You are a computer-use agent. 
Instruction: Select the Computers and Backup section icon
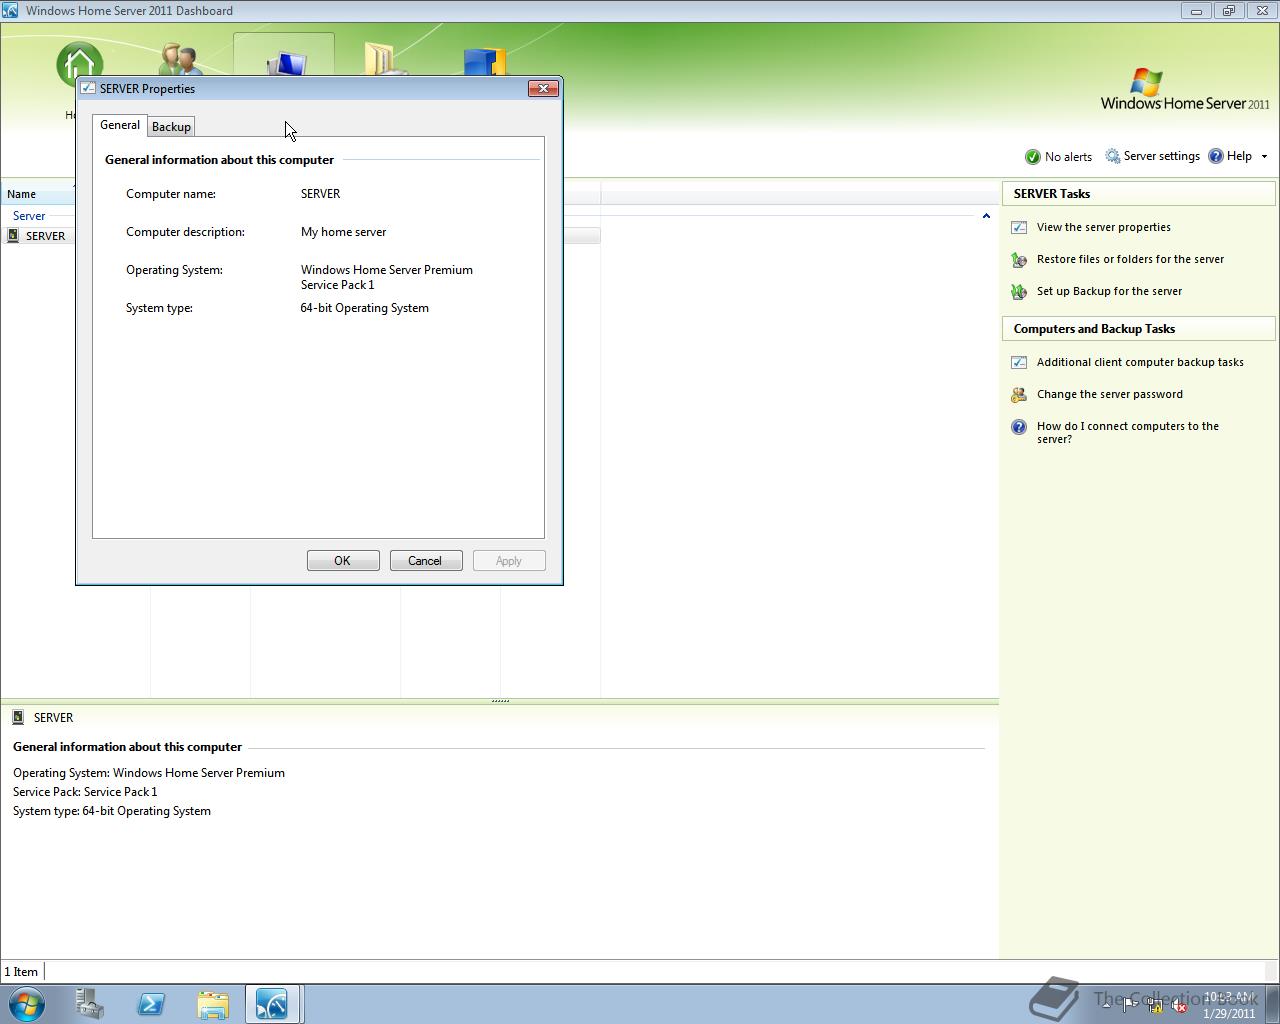[x=286, y=63]
